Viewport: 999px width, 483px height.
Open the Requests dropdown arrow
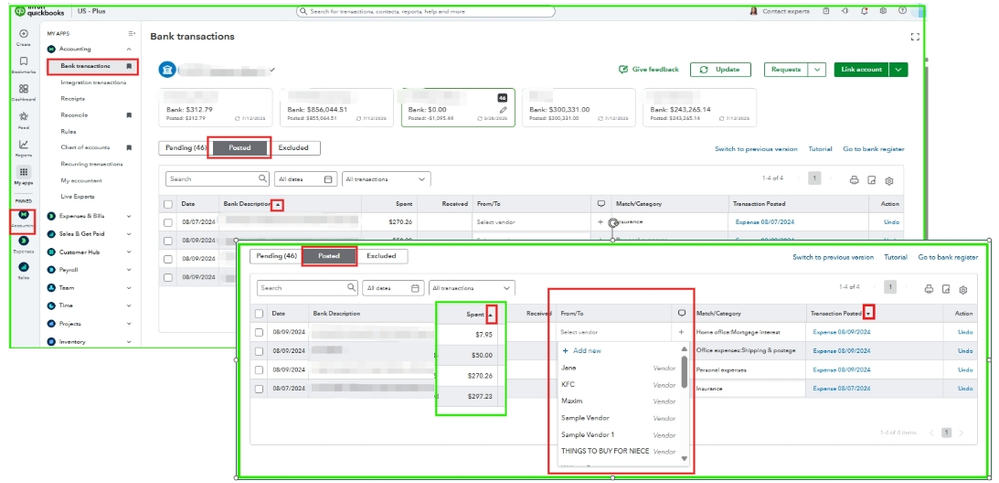pos(817,69)
